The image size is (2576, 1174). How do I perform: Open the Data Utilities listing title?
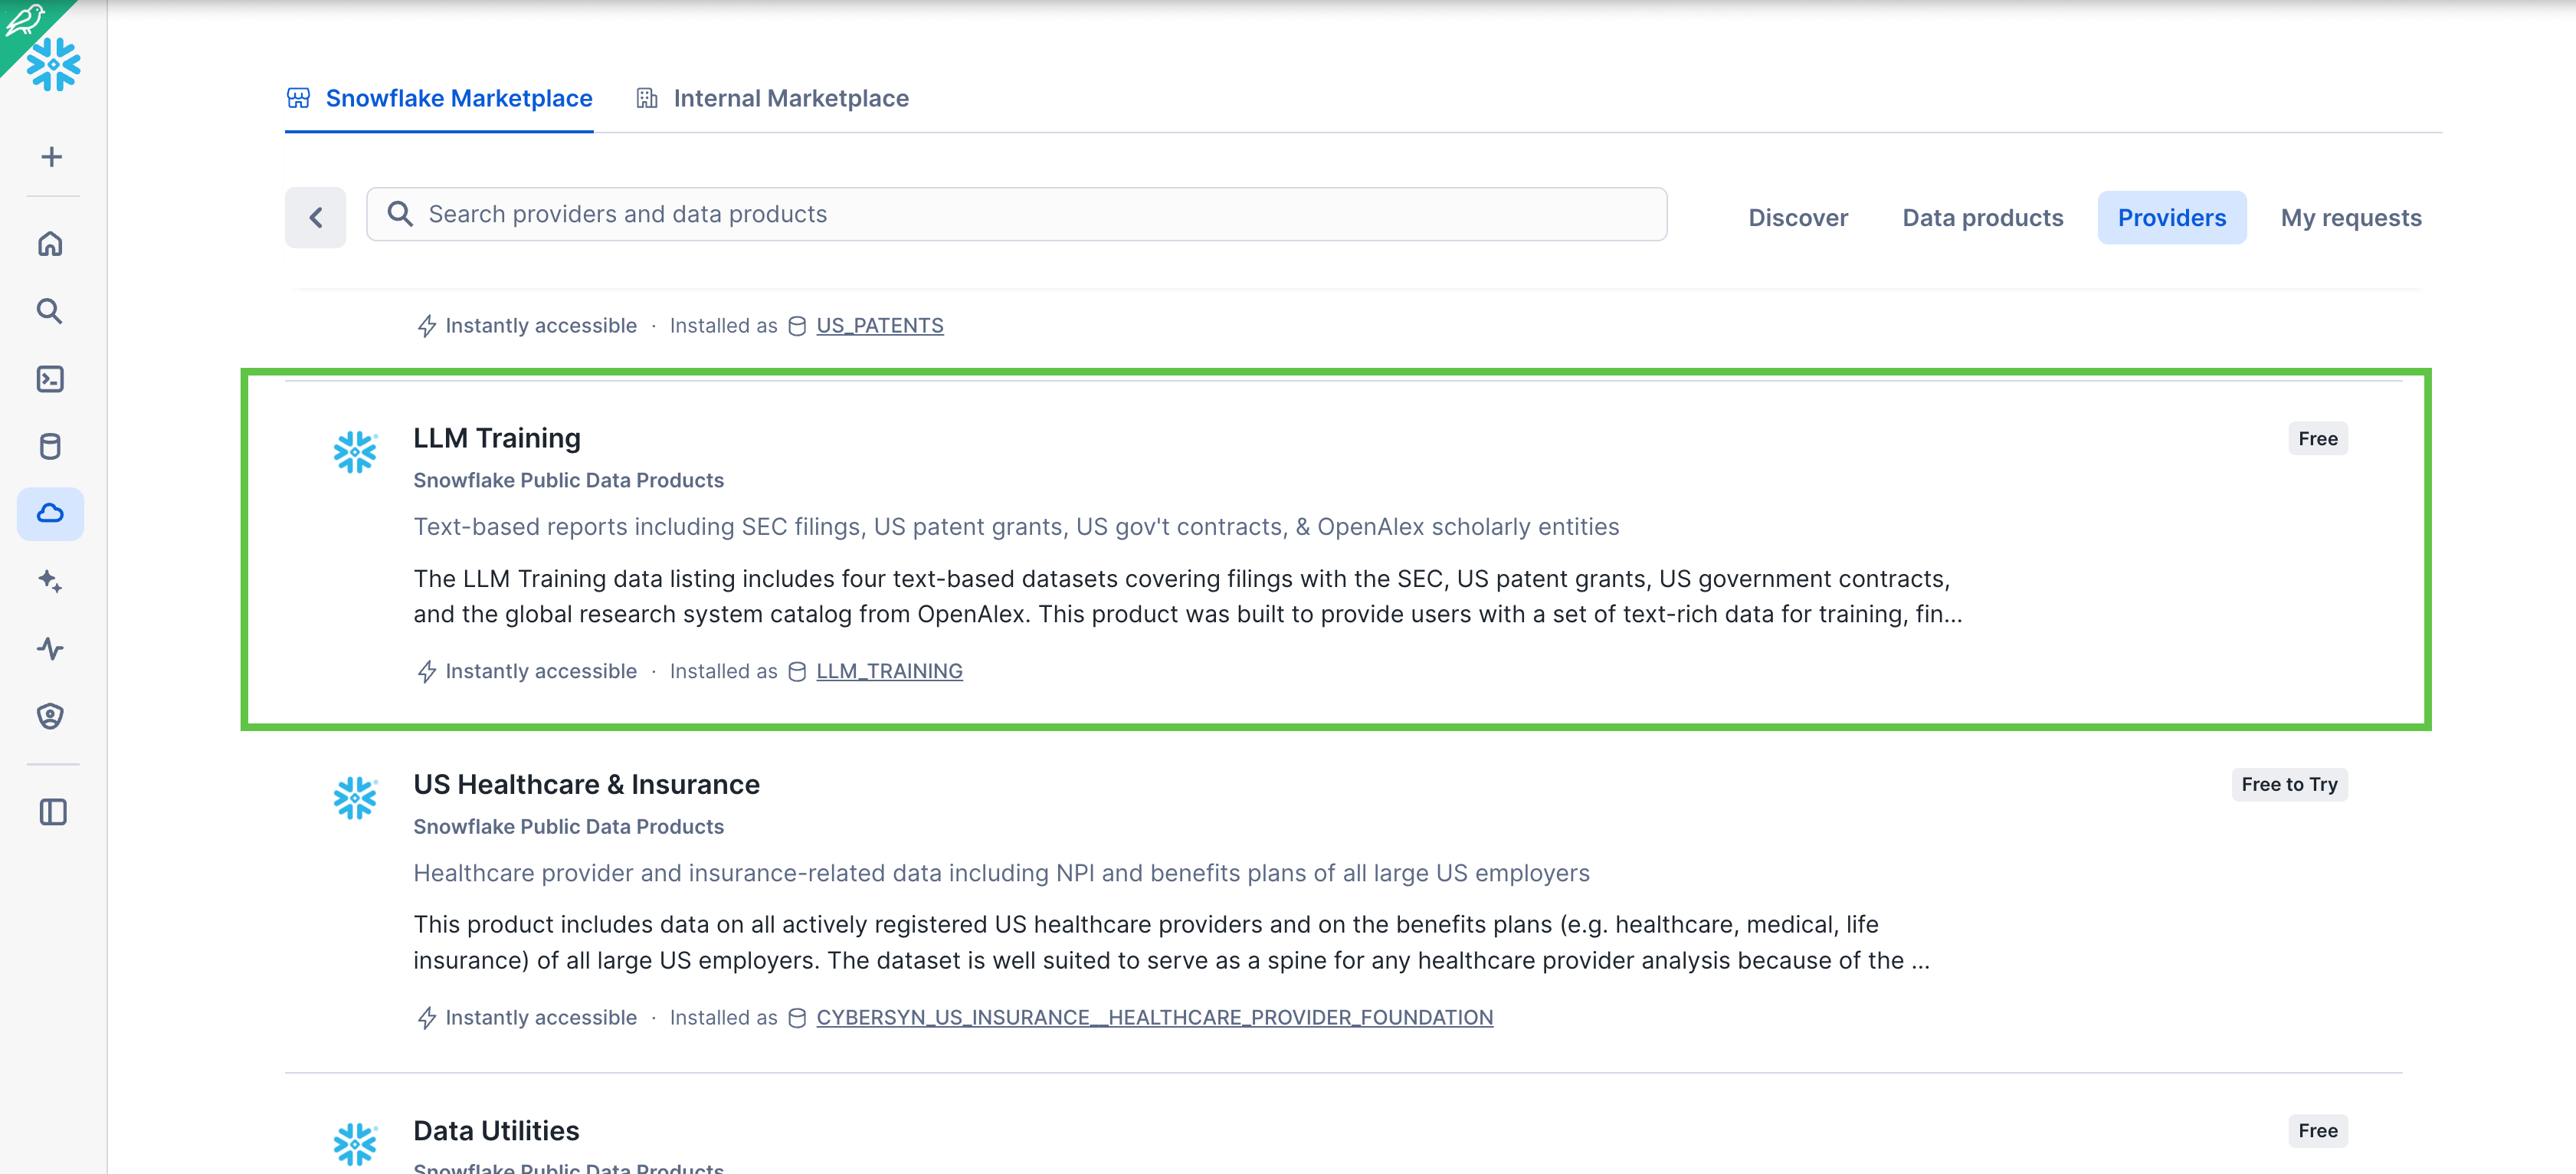tap(496, 1131)
